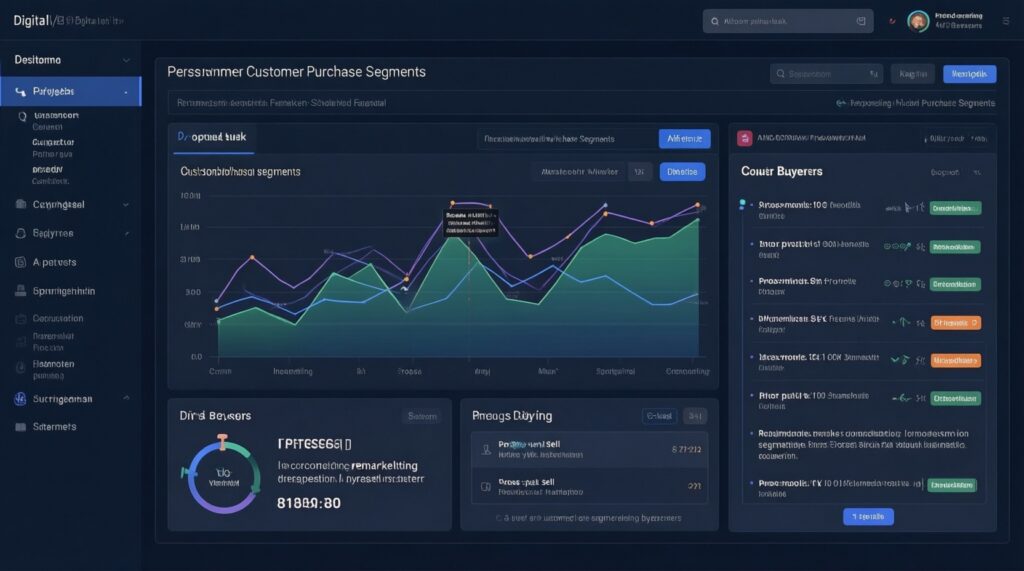Click the icon next to "Sdarmets" in sidebar
Viewport: 1024px width, 571px height.
pyautogui.click(x=20, y=427)
